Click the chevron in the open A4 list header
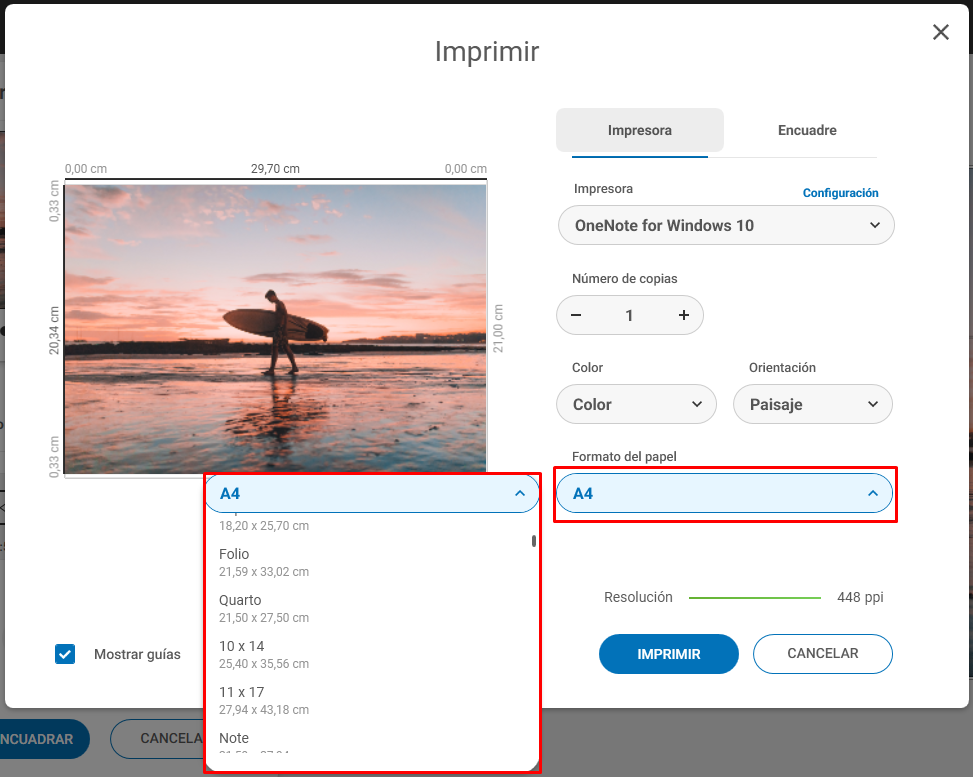The width and height of the screenshot is (973, 777). [x=520, y=493]
